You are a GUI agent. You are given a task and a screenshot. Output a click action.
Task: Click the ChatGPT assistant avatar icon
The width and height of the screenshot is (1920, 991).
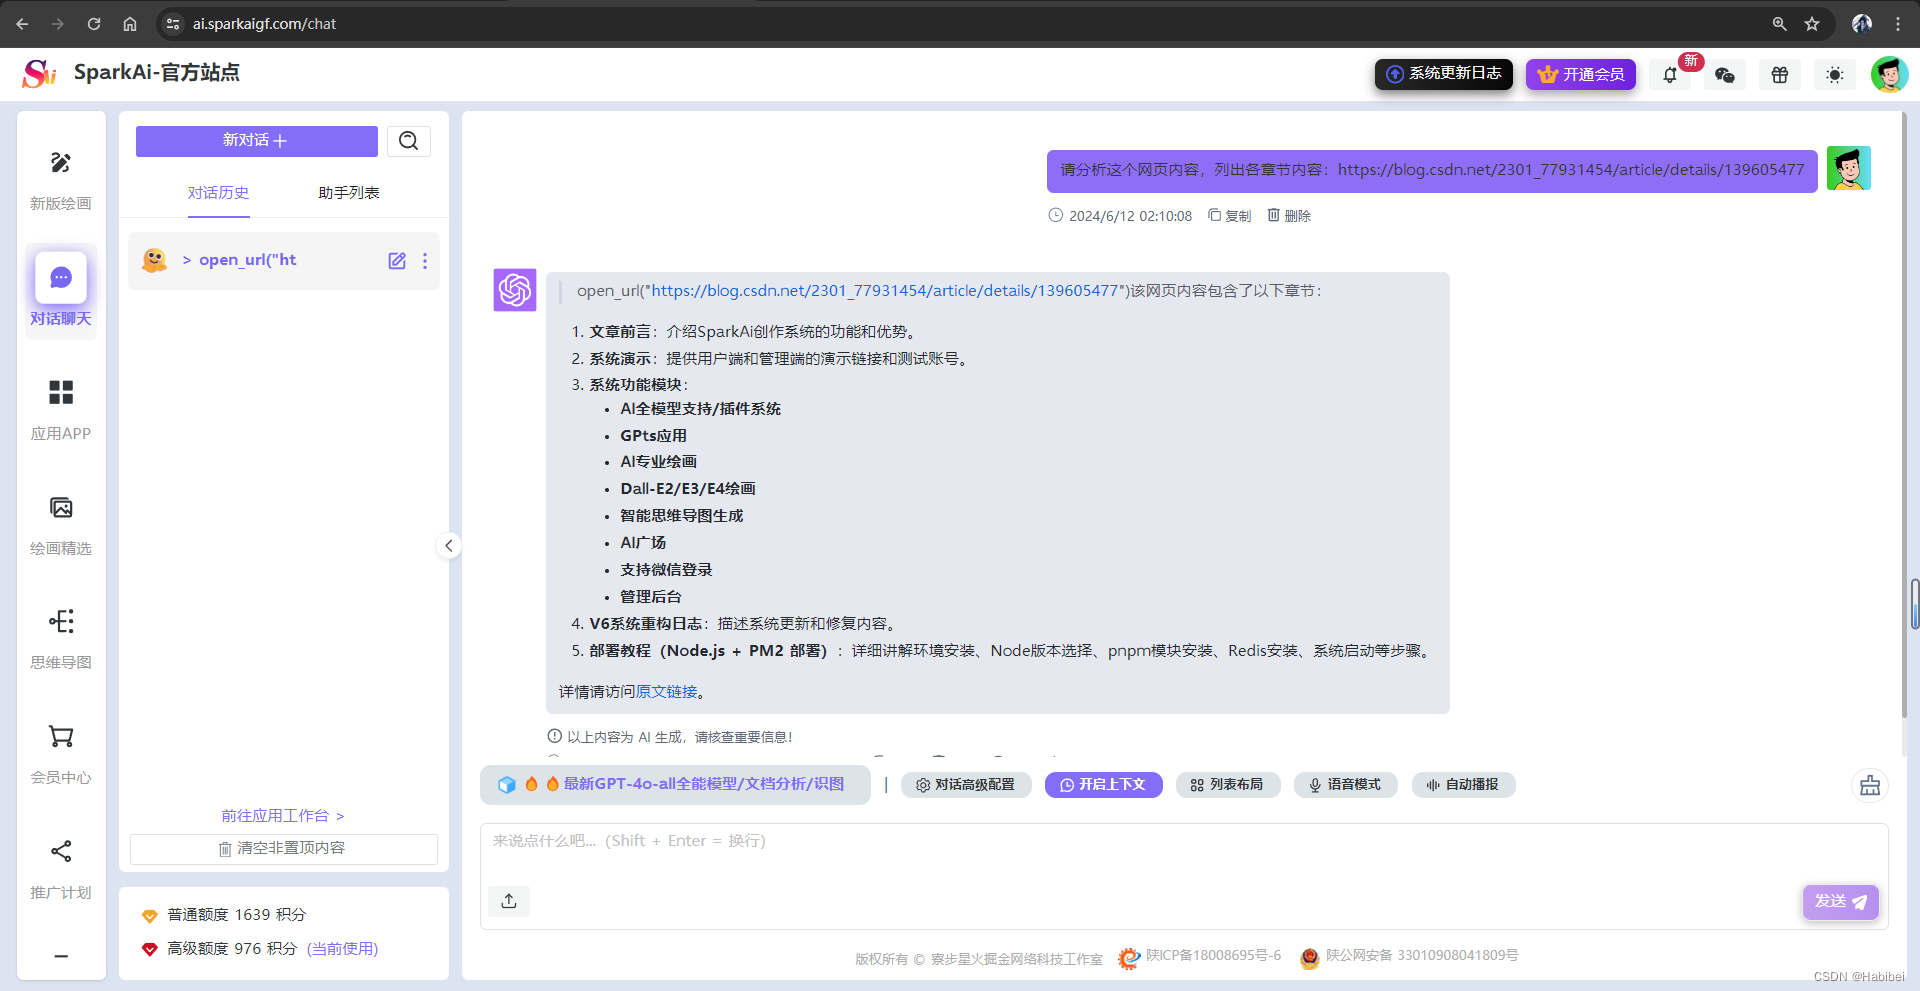pyautogui.click(x=515, y=290)
